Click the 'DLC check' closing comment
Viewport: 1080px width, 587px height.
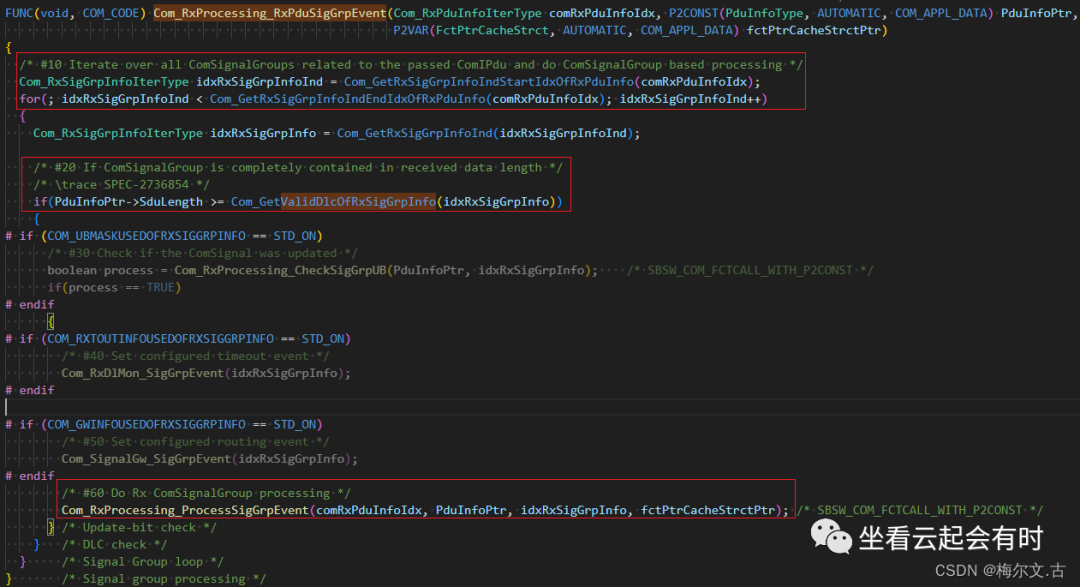point(114,545)
